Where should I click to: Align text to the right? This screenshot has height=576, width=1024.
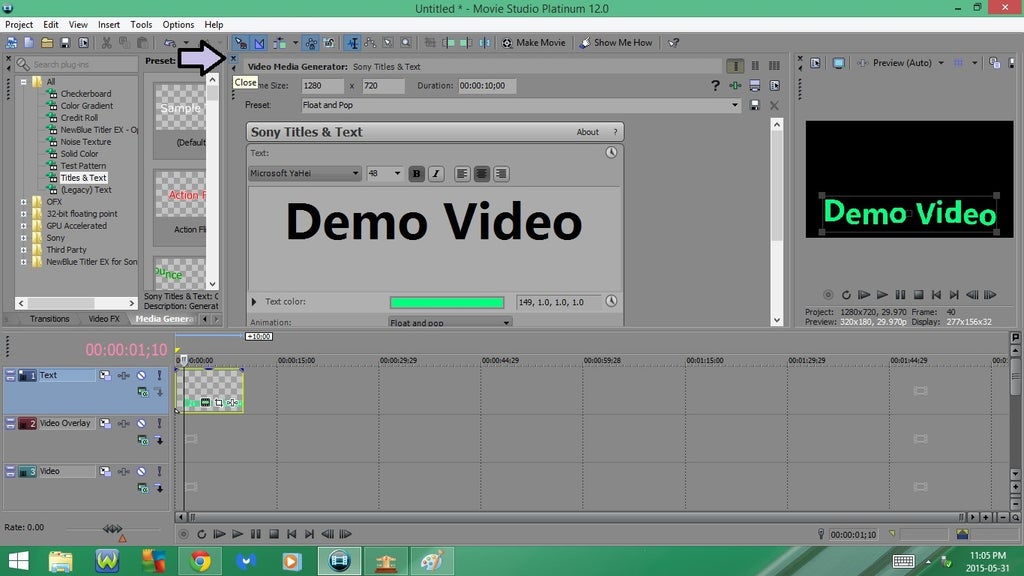click(501, 174)
